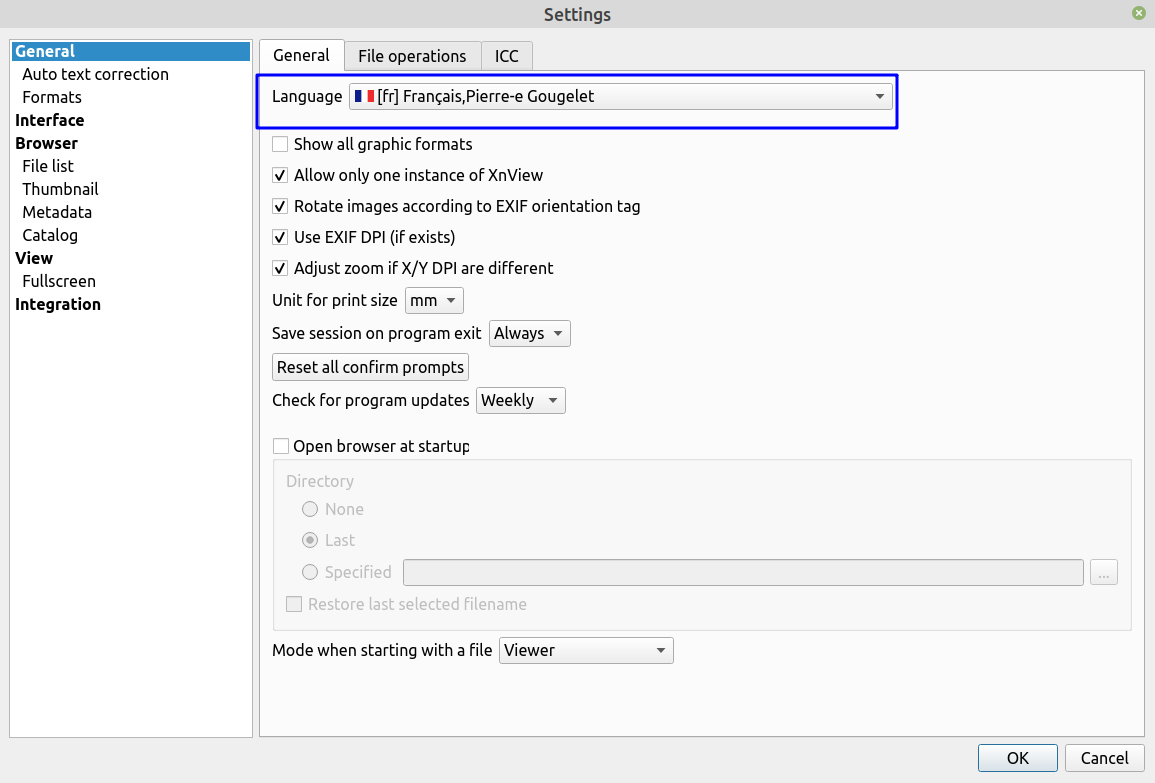Image resolution: width=1155 pixels, height=783 pixels.
Task: Change Check for program updates frequency
Action: (x=520, y=401)
